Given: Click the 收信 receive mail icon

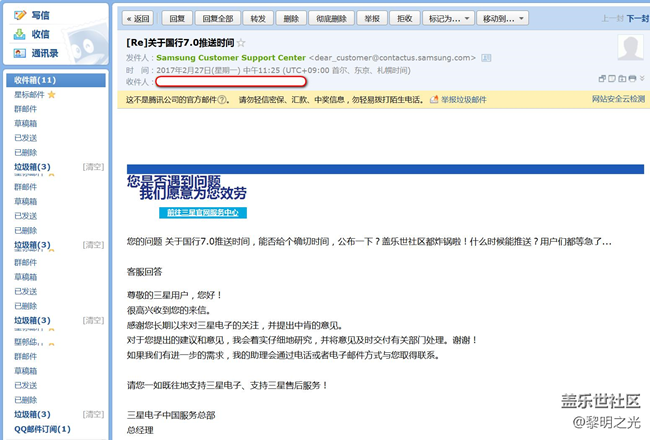Looking at the screenshot, I should (19, 34).
